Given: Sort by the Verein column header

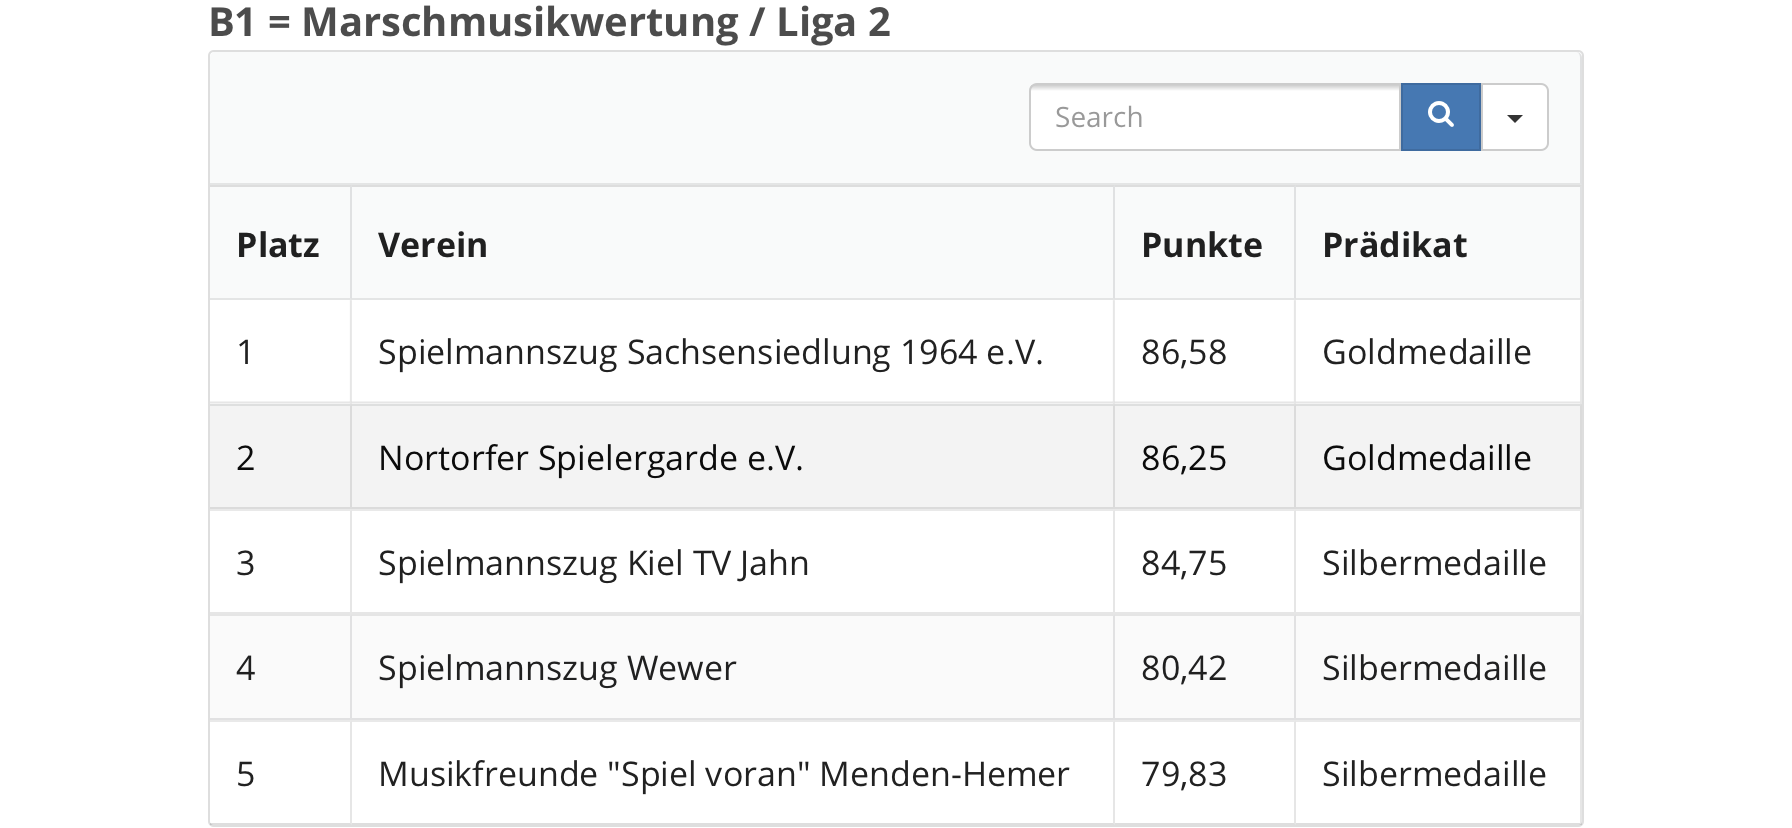Looking at the screenshot, I should 432,245.
